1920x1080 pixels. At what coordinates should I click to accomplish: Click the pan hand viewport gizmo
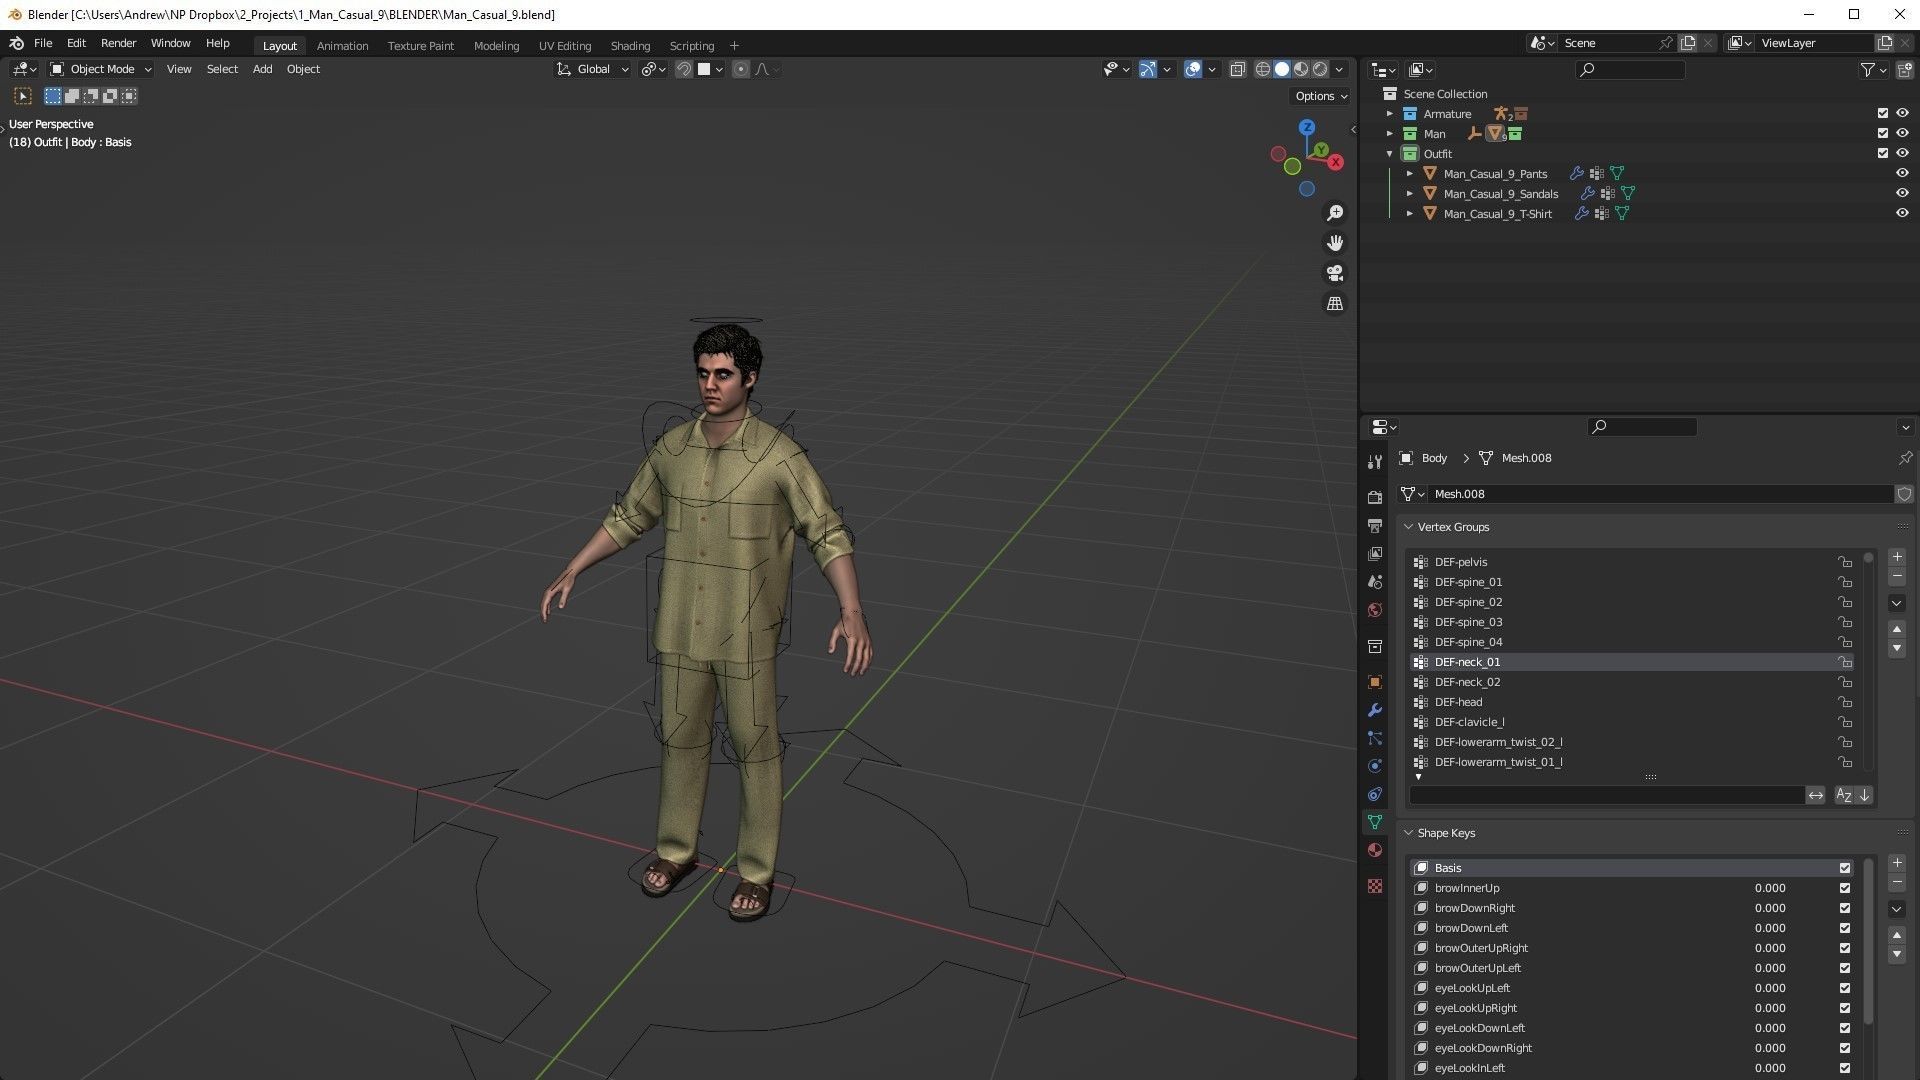click(1335, 243)
